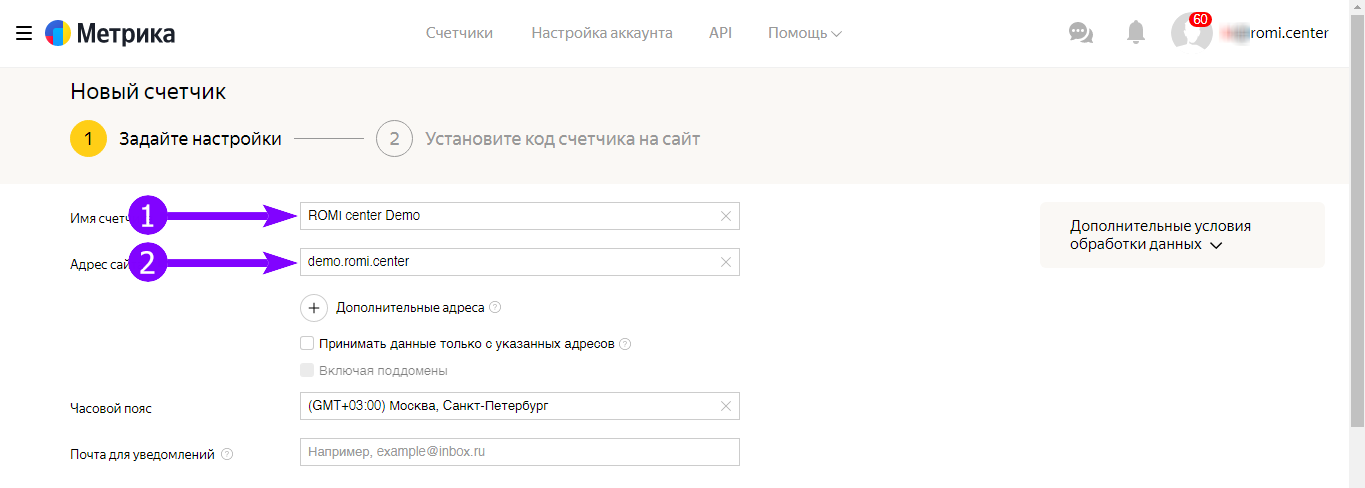The width and height of the screenshot is (1365, 488).
Task: Enable Принимать данные только с указанных адресов
Action: 307,343
